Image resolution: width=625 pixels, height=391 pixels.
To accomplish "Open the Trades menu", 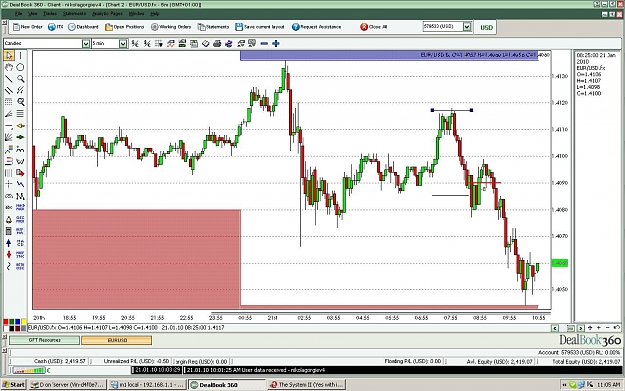I will [50, 14].
